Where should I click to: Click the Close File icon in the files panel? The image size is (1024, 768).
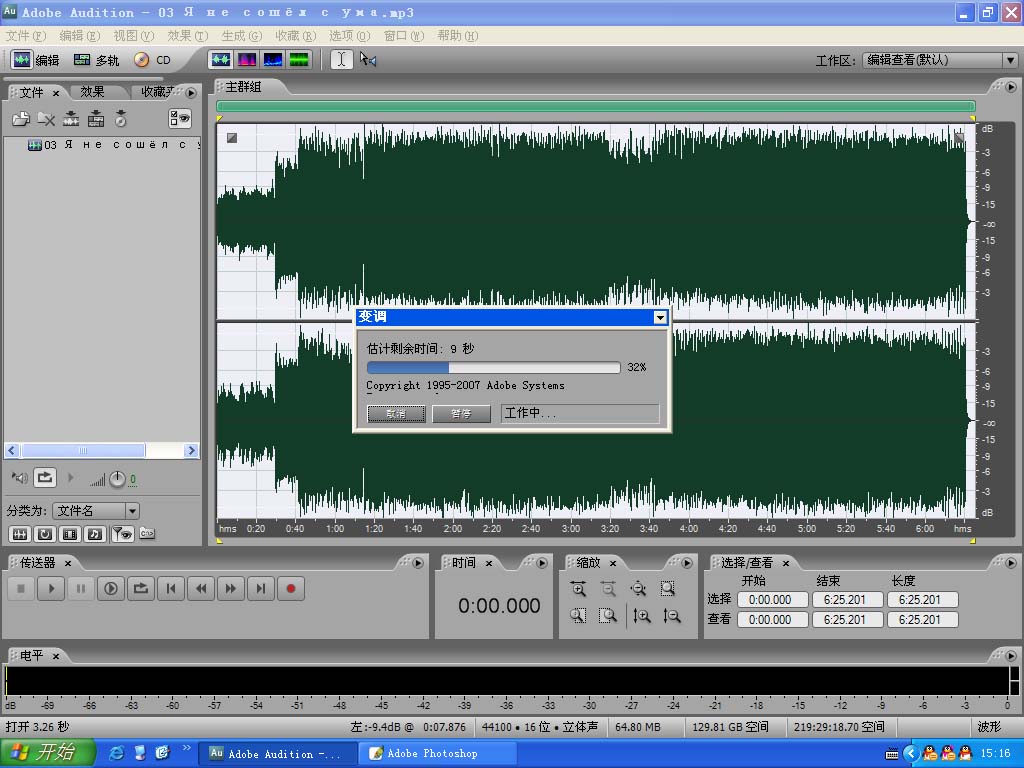pyautogui.click(x=46, y=119)
